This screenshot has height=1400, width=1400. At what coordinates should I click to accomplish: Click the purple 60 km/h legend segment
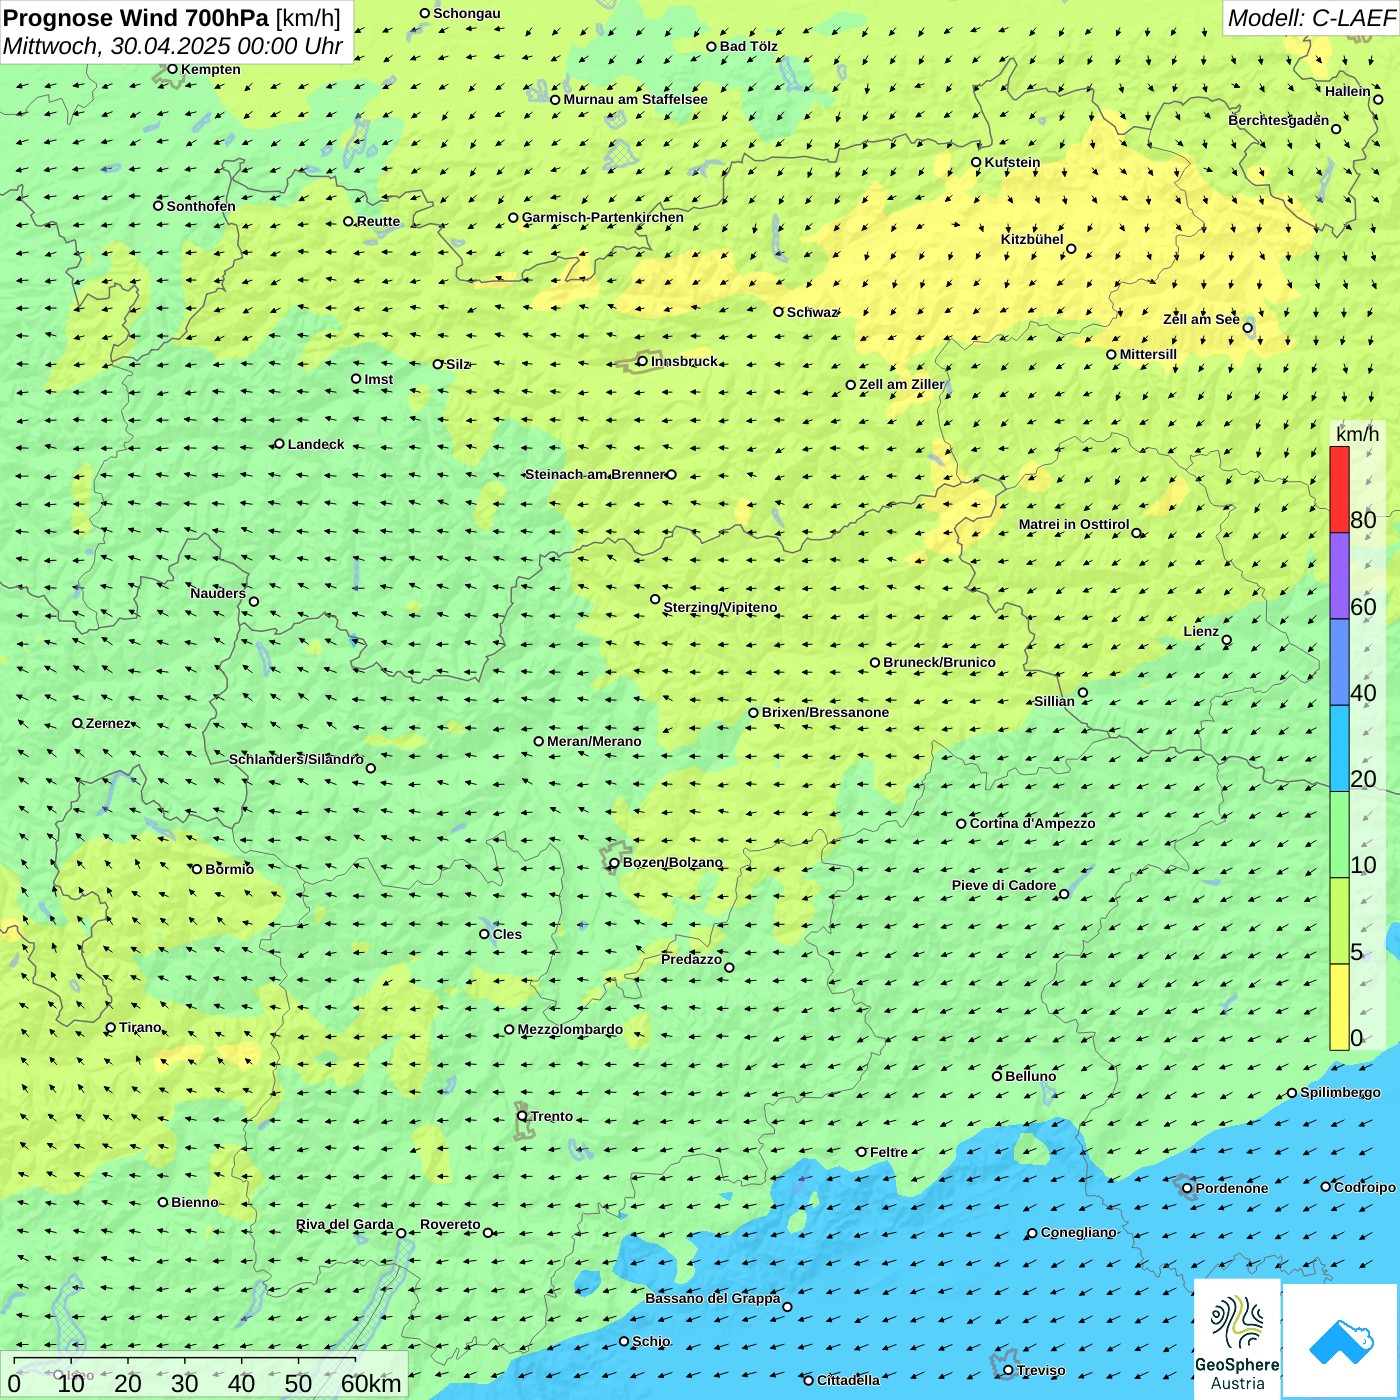pyautogui.click(x=1339, y=576)
